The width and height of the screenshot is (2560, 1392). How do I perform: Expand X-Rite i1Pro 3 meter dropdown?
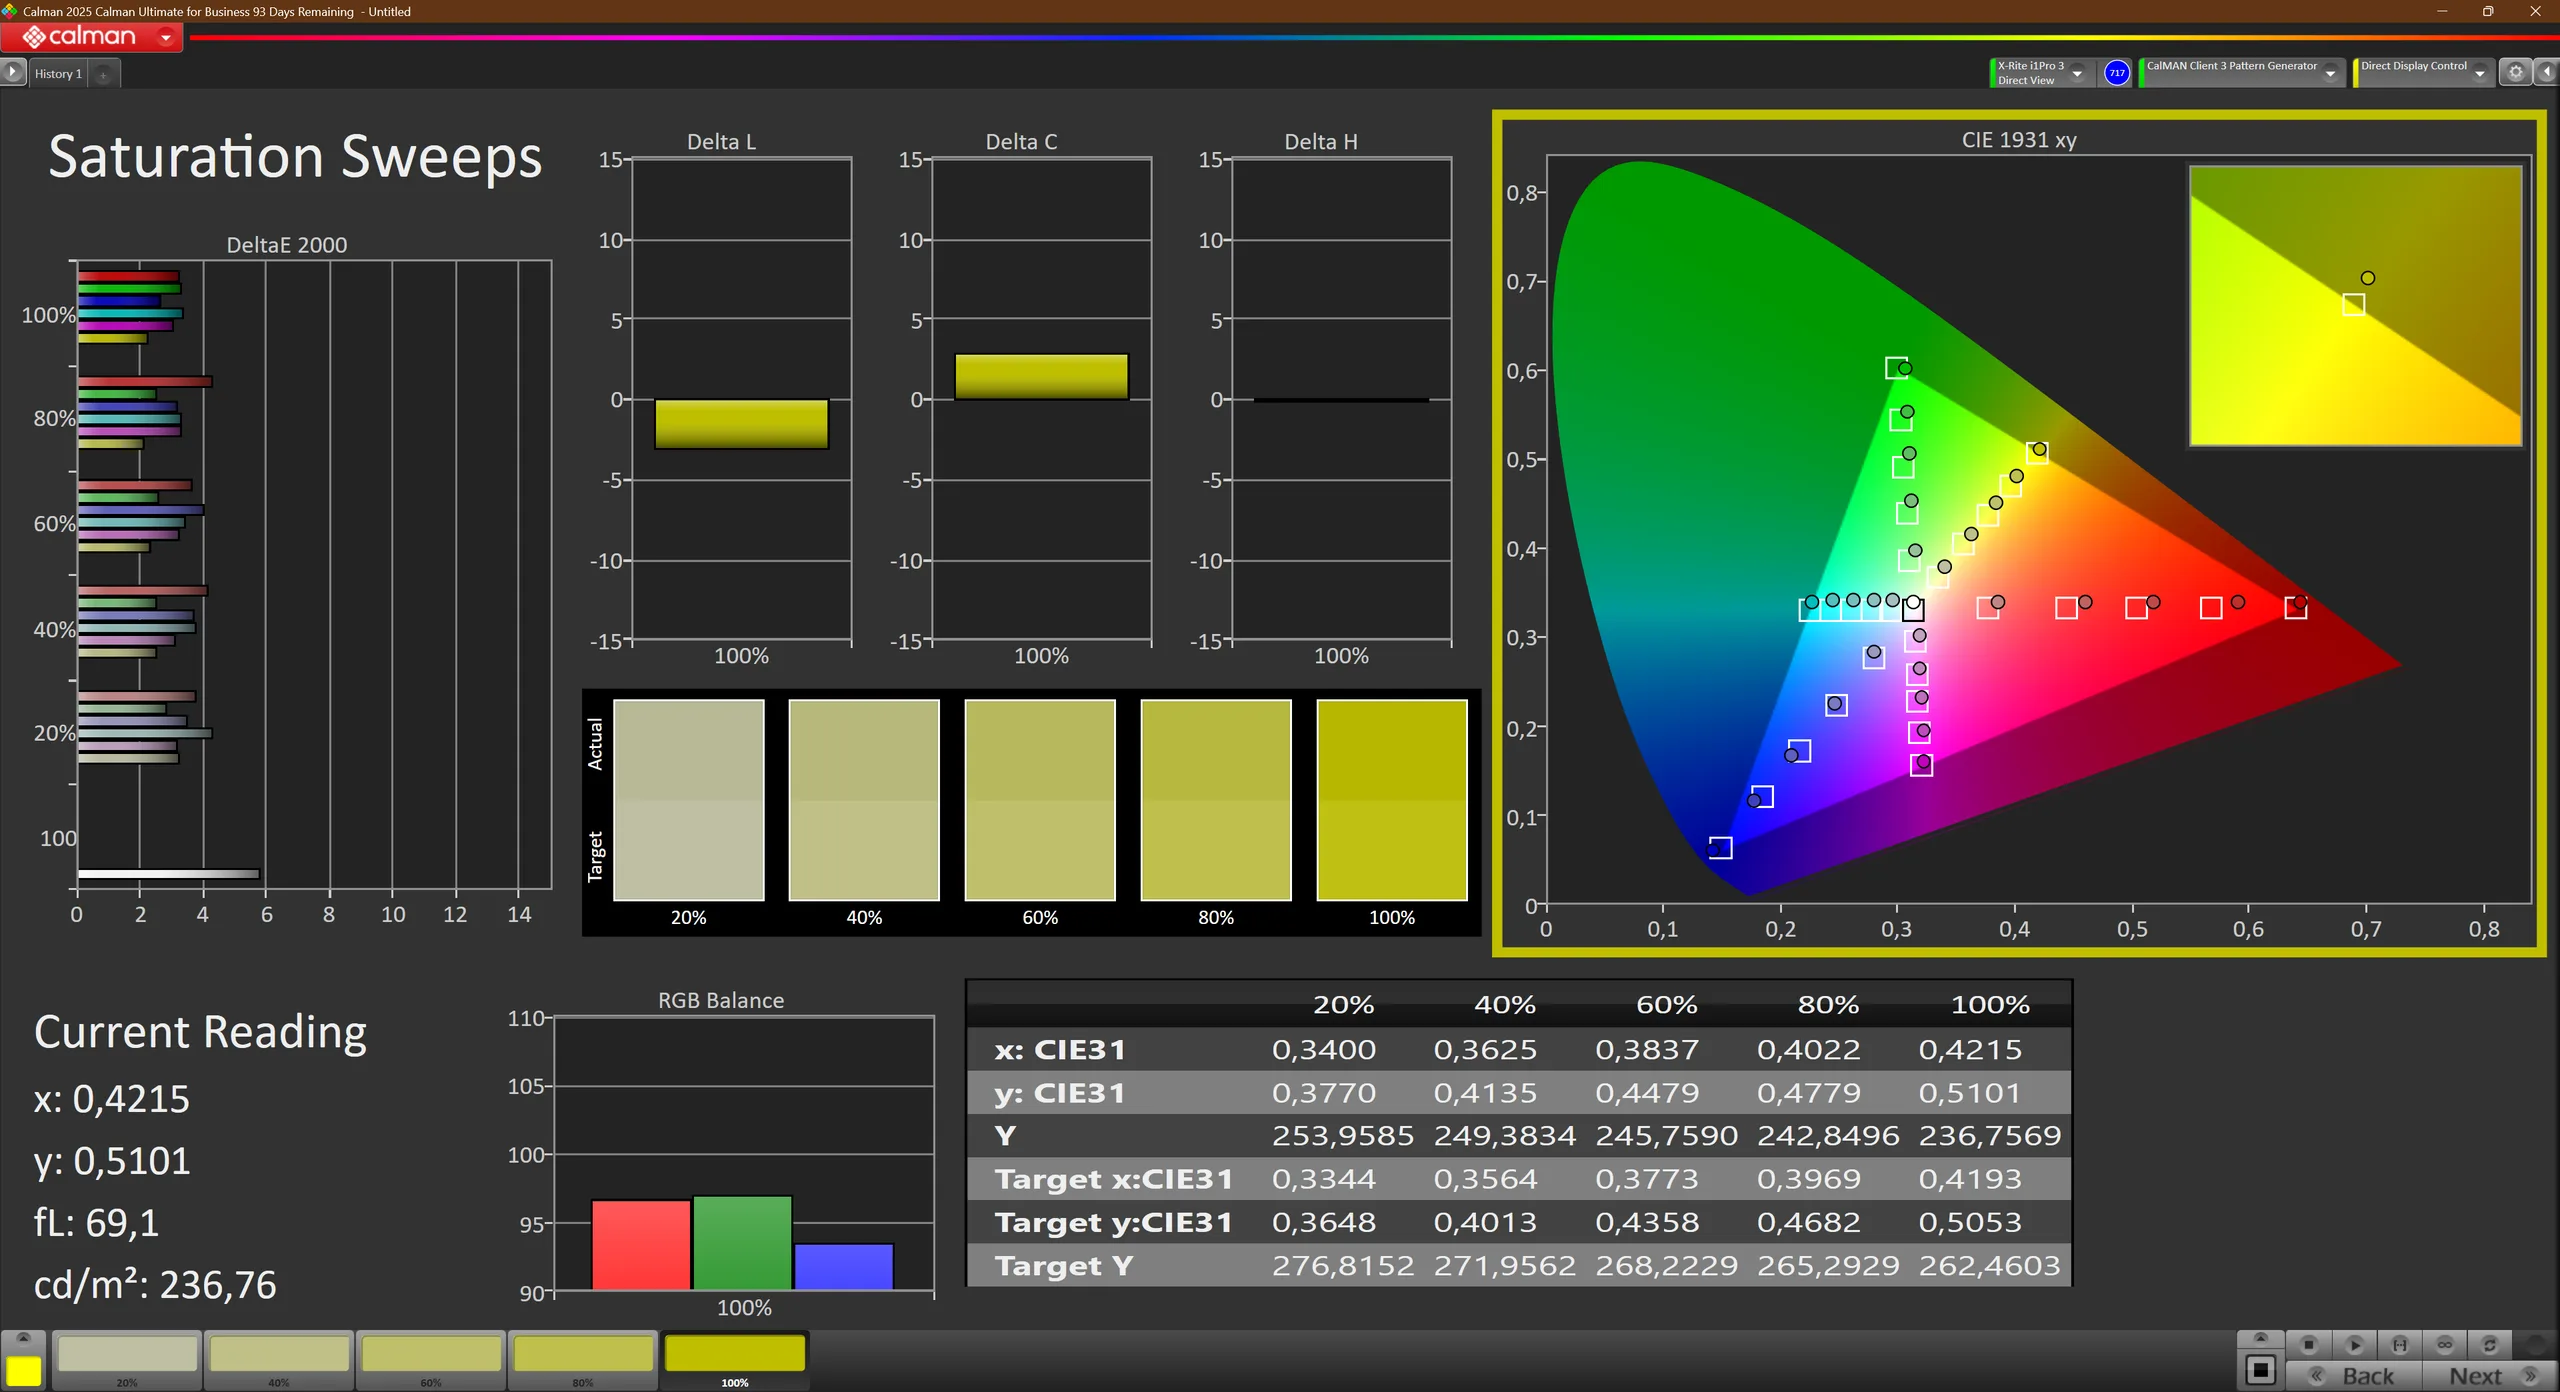coord(2077,74)
